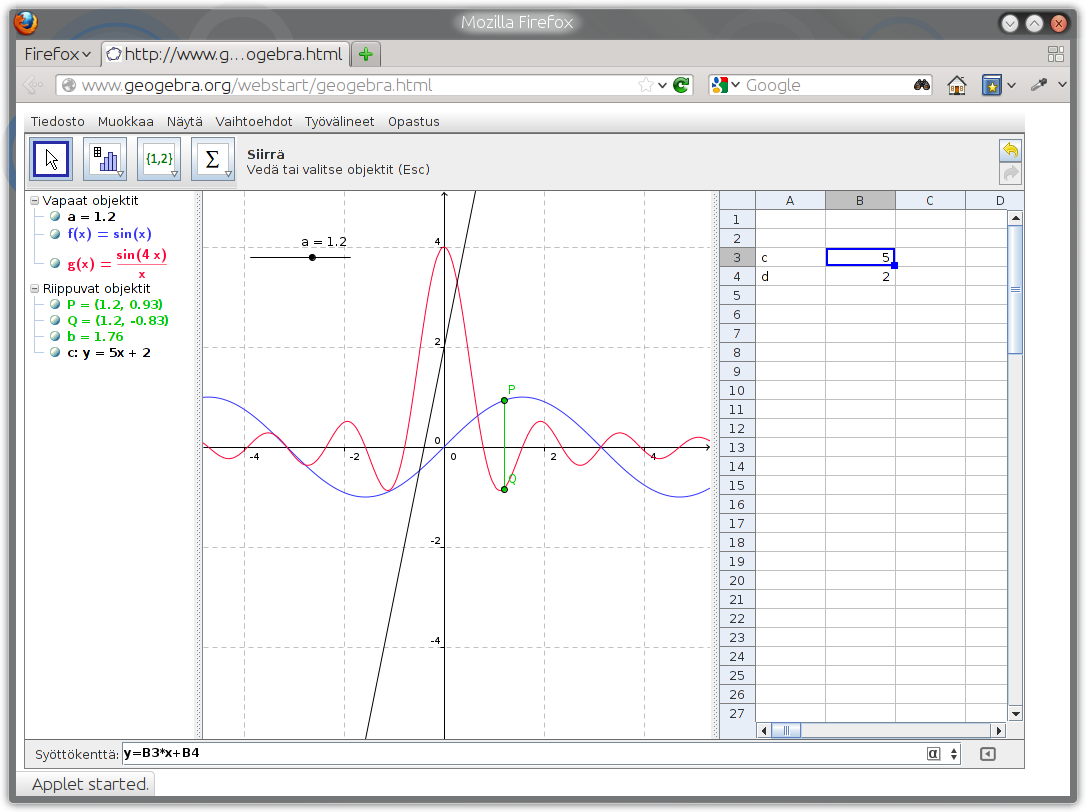1086x812 pixels.
Task: Select spreadsheet column A header
Action: (x=790, y=200)
